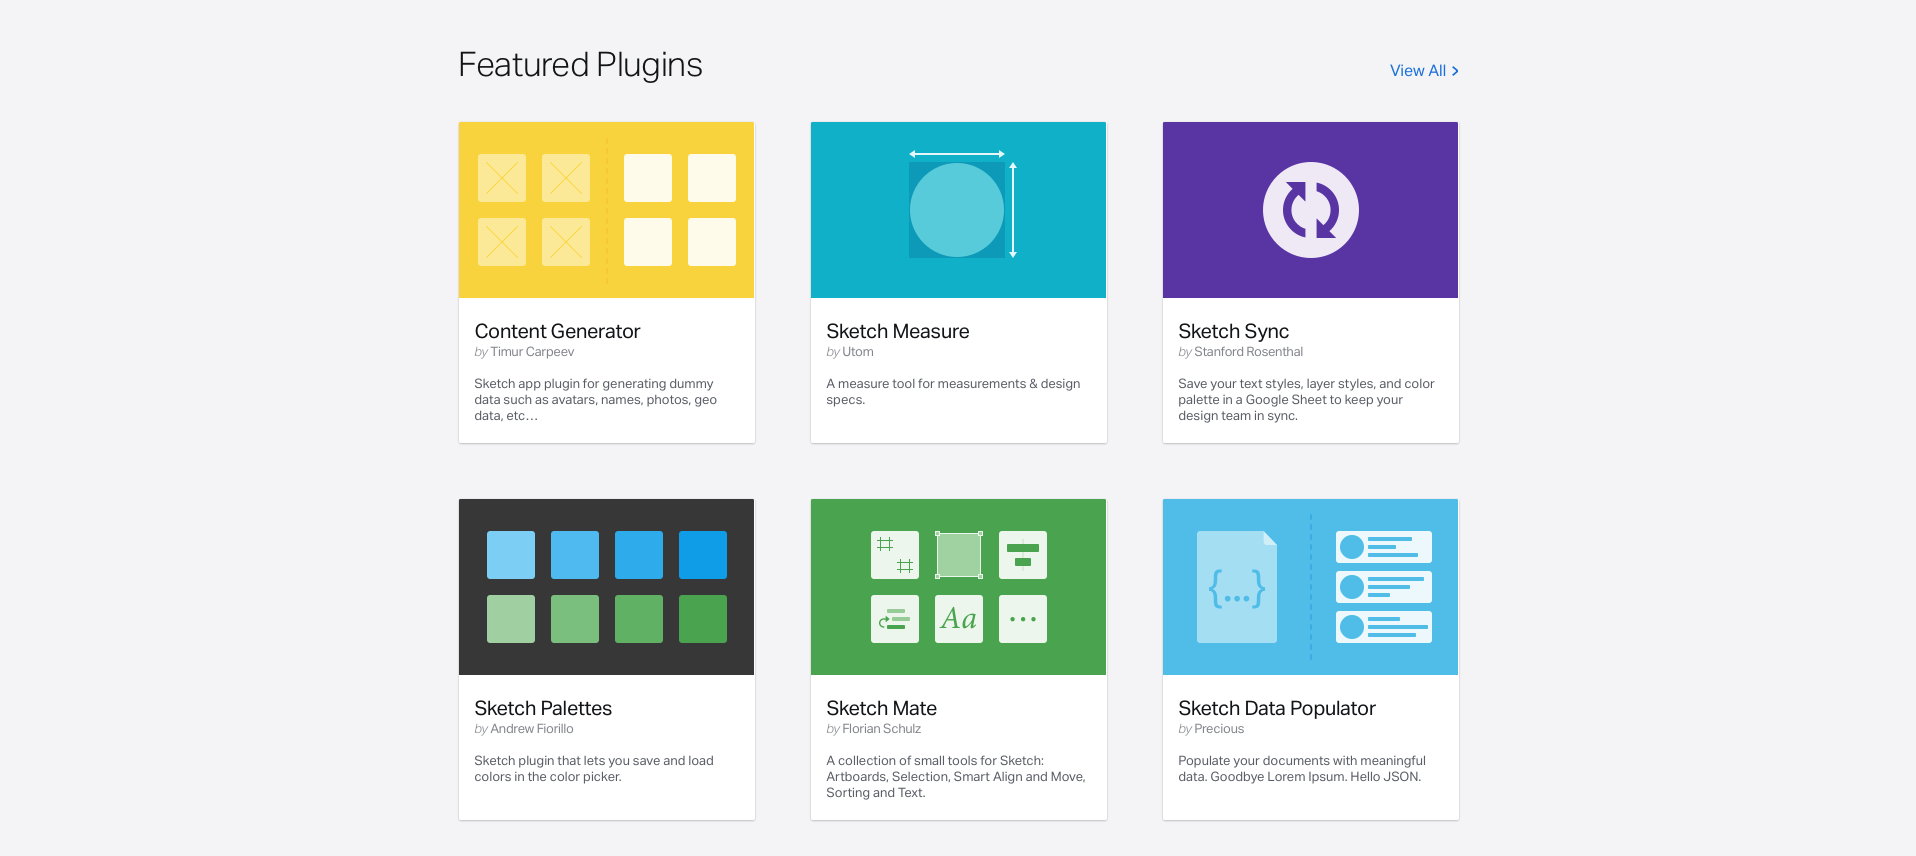Open the Content Generator plugin title
The height and width of the screenshot is (856, 1916).
tap(557, 331)
